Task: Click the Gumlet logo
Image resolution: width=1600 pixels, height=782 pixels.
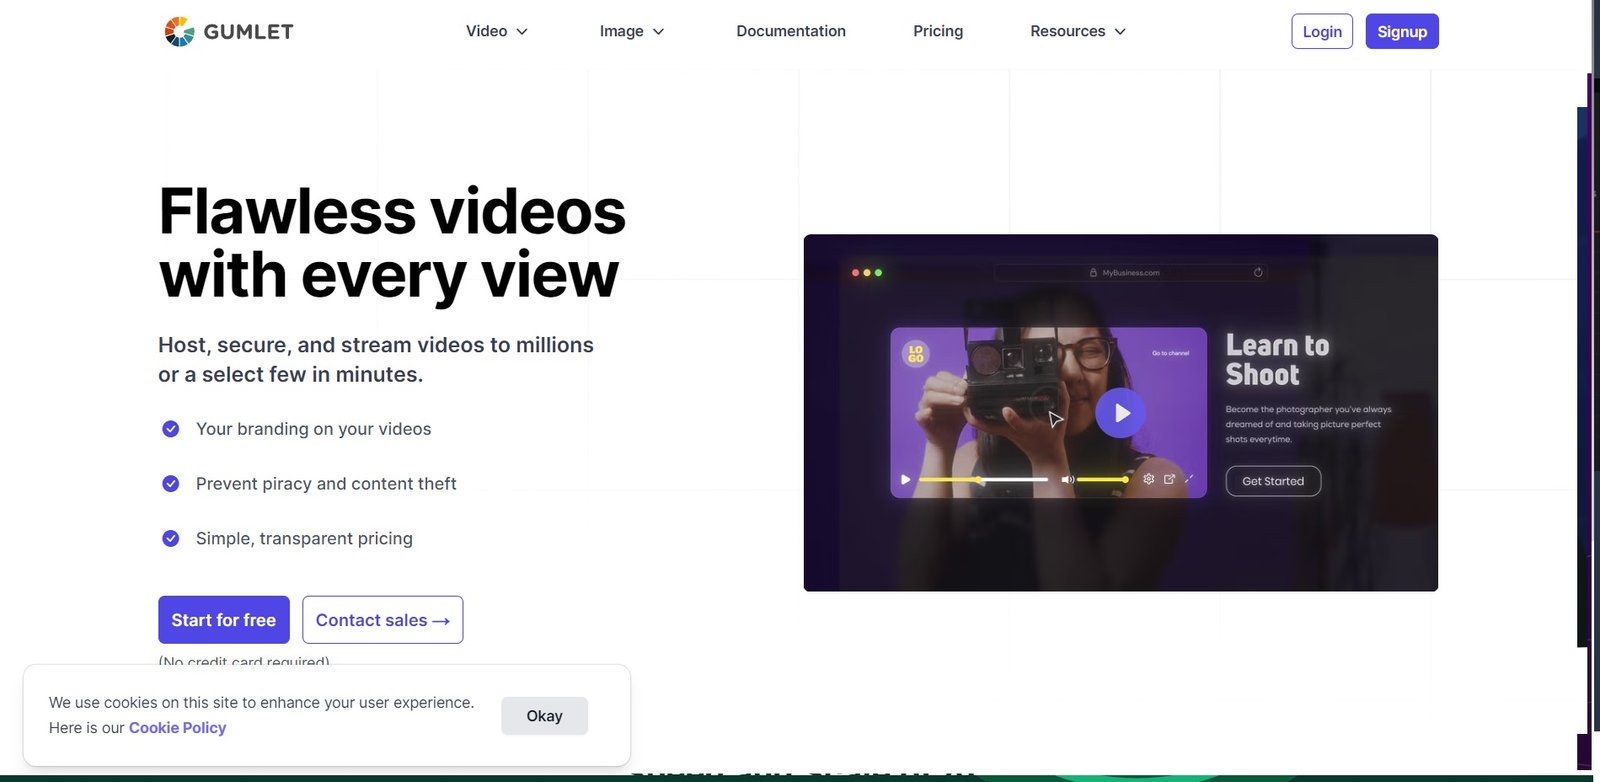Action: [x=229, y=32]
